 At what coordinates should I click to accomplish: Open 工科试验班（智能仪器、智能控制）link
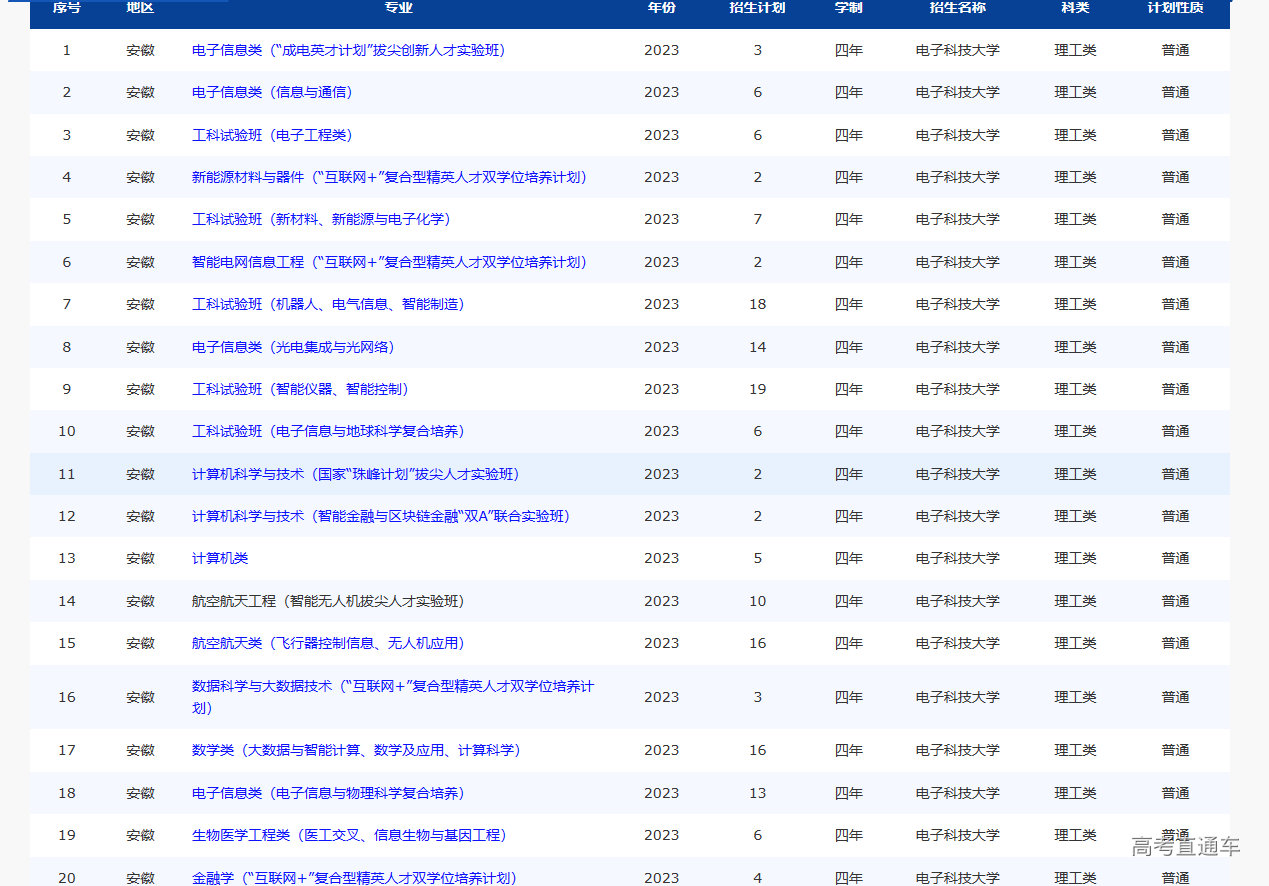[x=300, y=389]
